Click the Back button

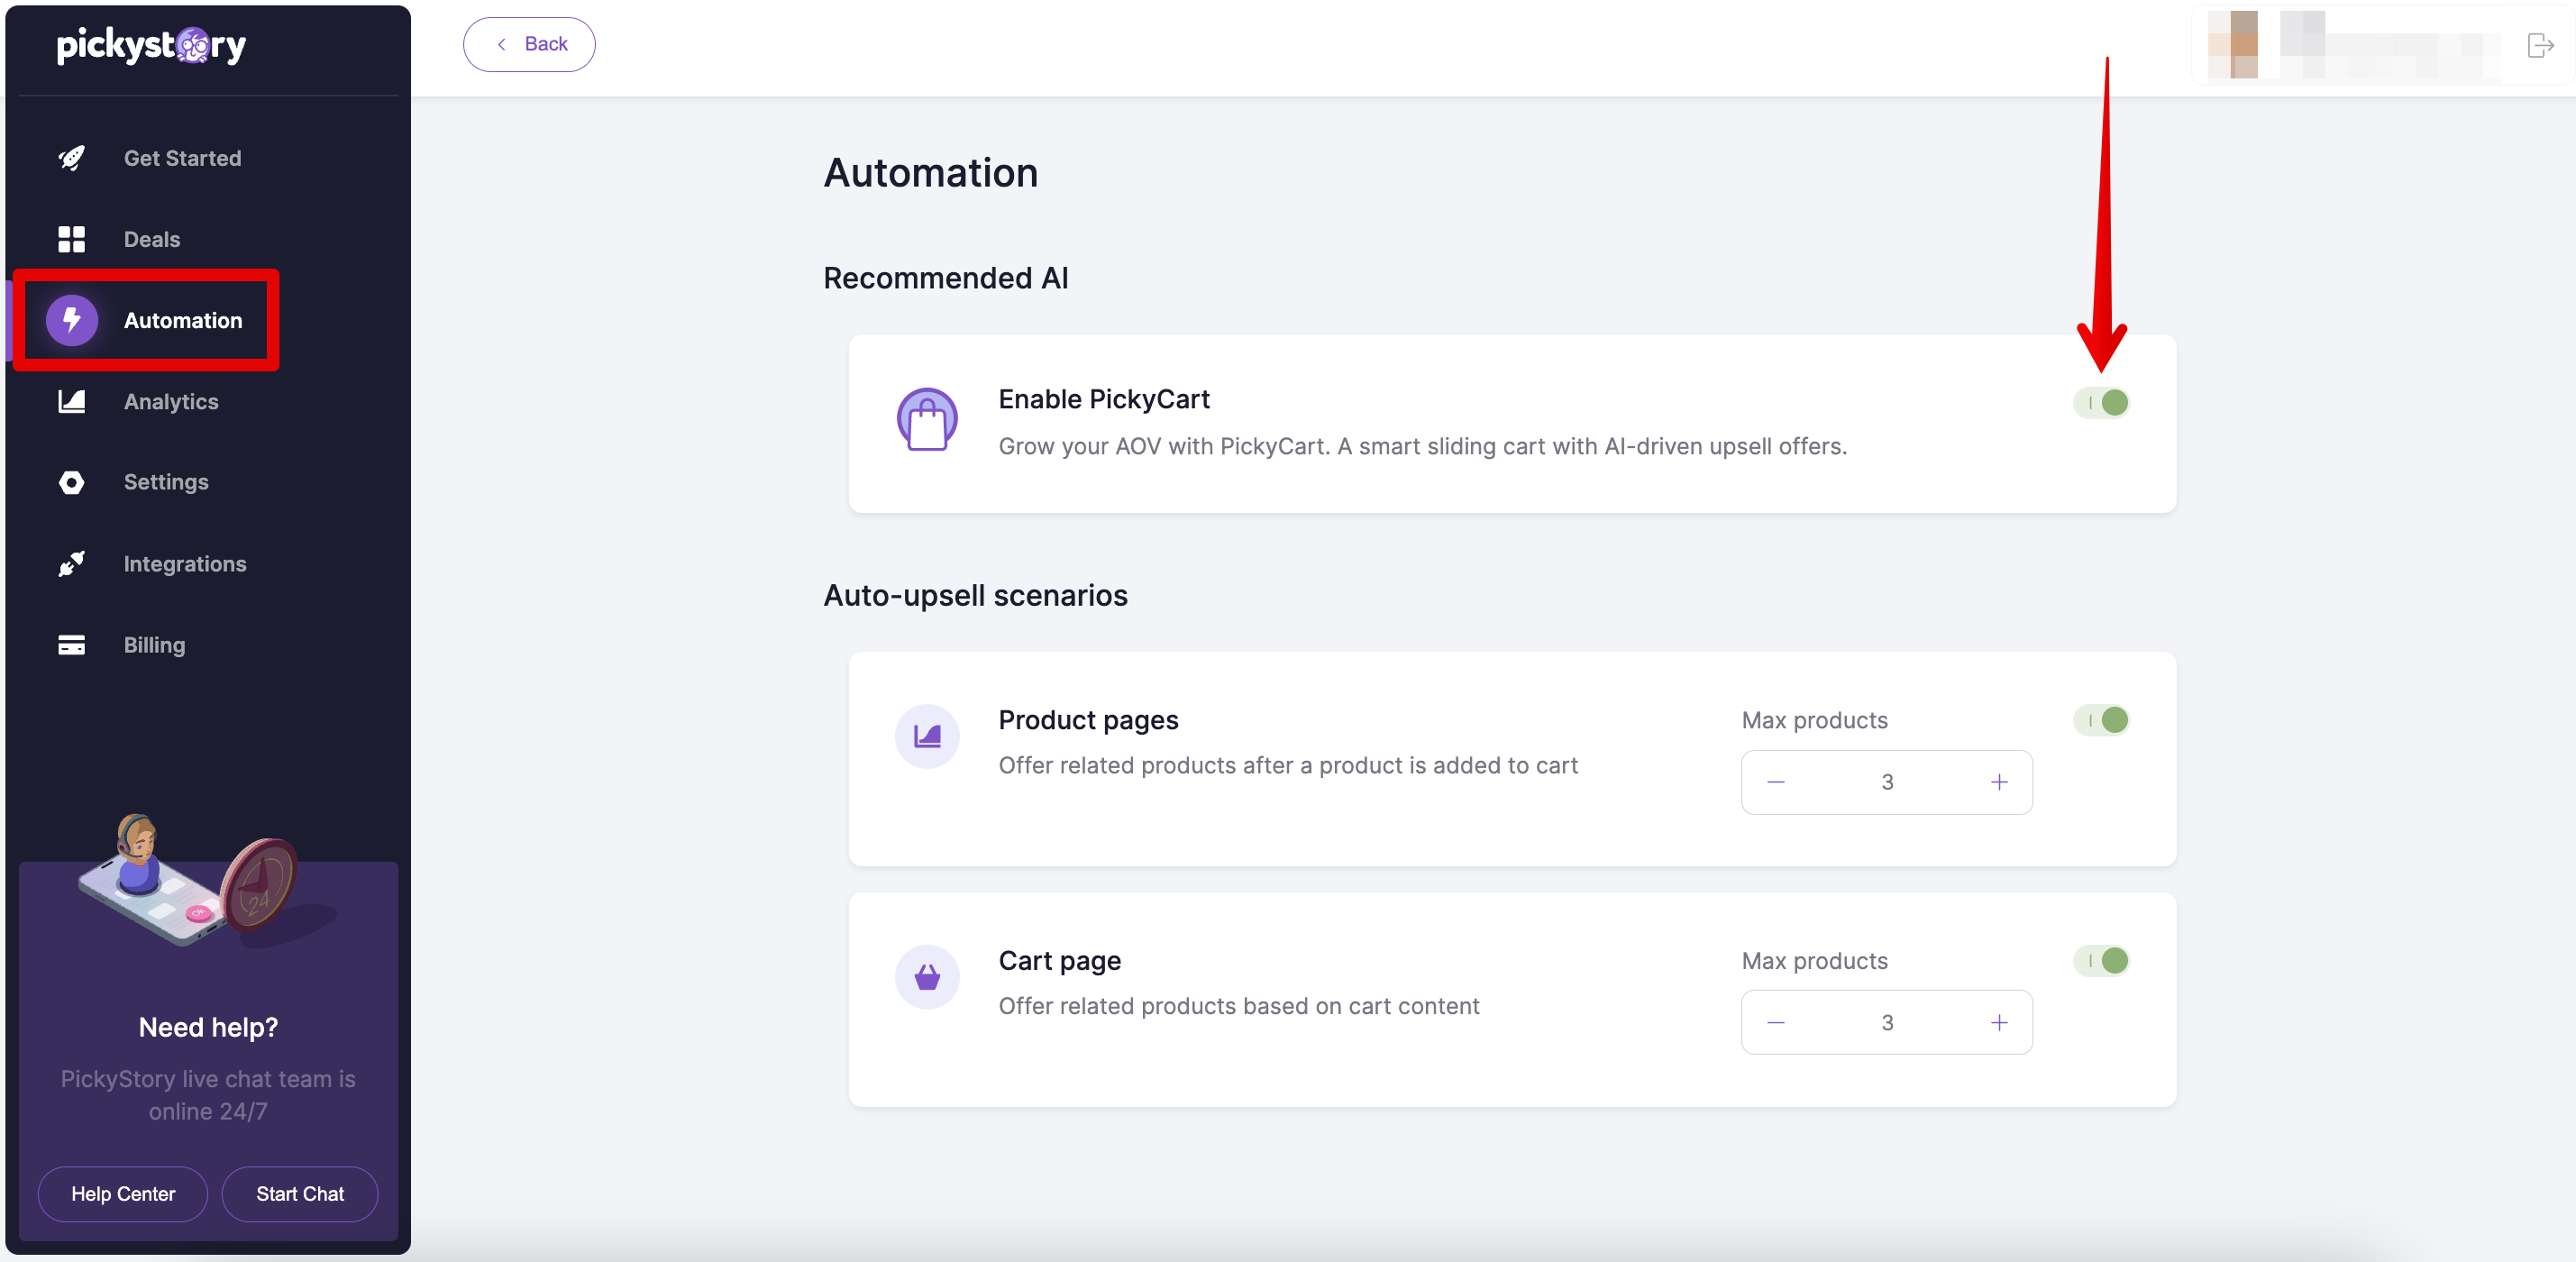[x=529, y=44]
